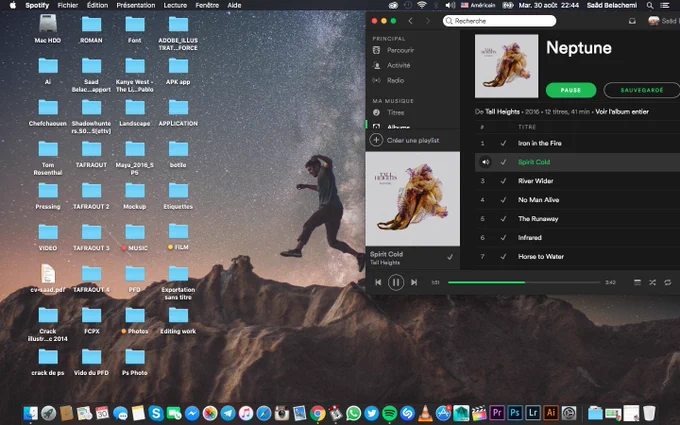Toggle saved checkmark on Spirit Cold row
680x425 pixels.
point(503,162)
